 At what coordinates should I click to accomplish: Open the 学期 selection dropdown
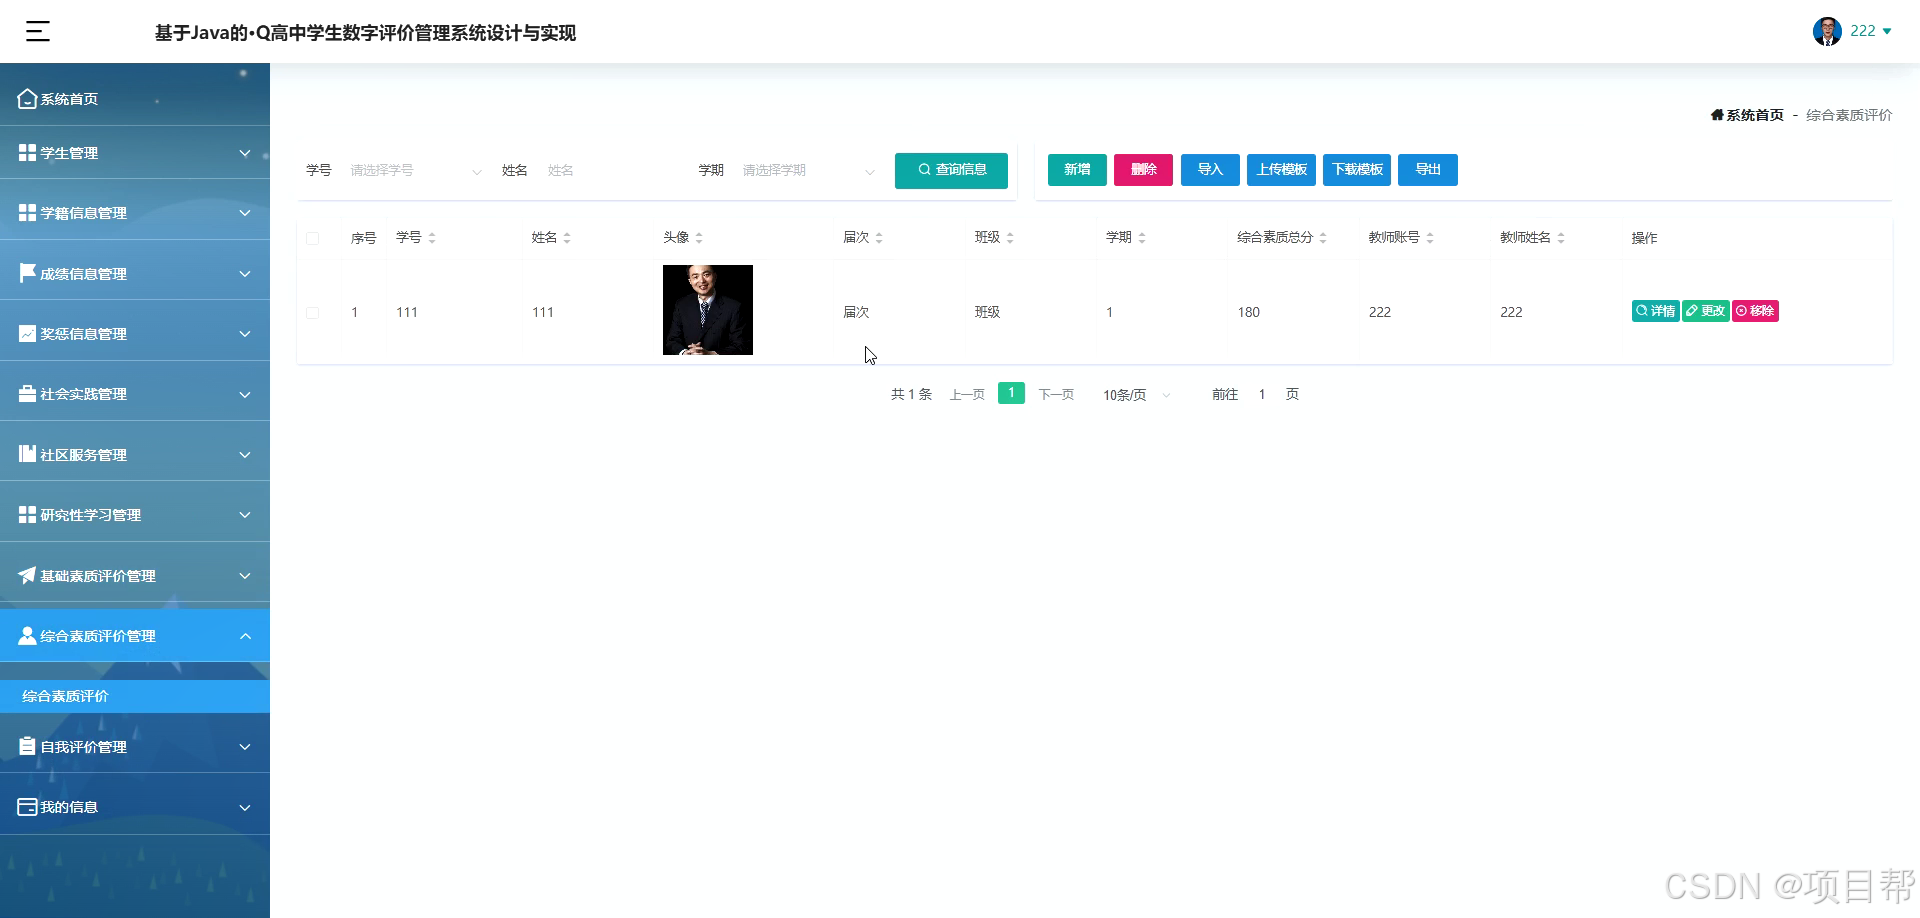coord(808,171)
